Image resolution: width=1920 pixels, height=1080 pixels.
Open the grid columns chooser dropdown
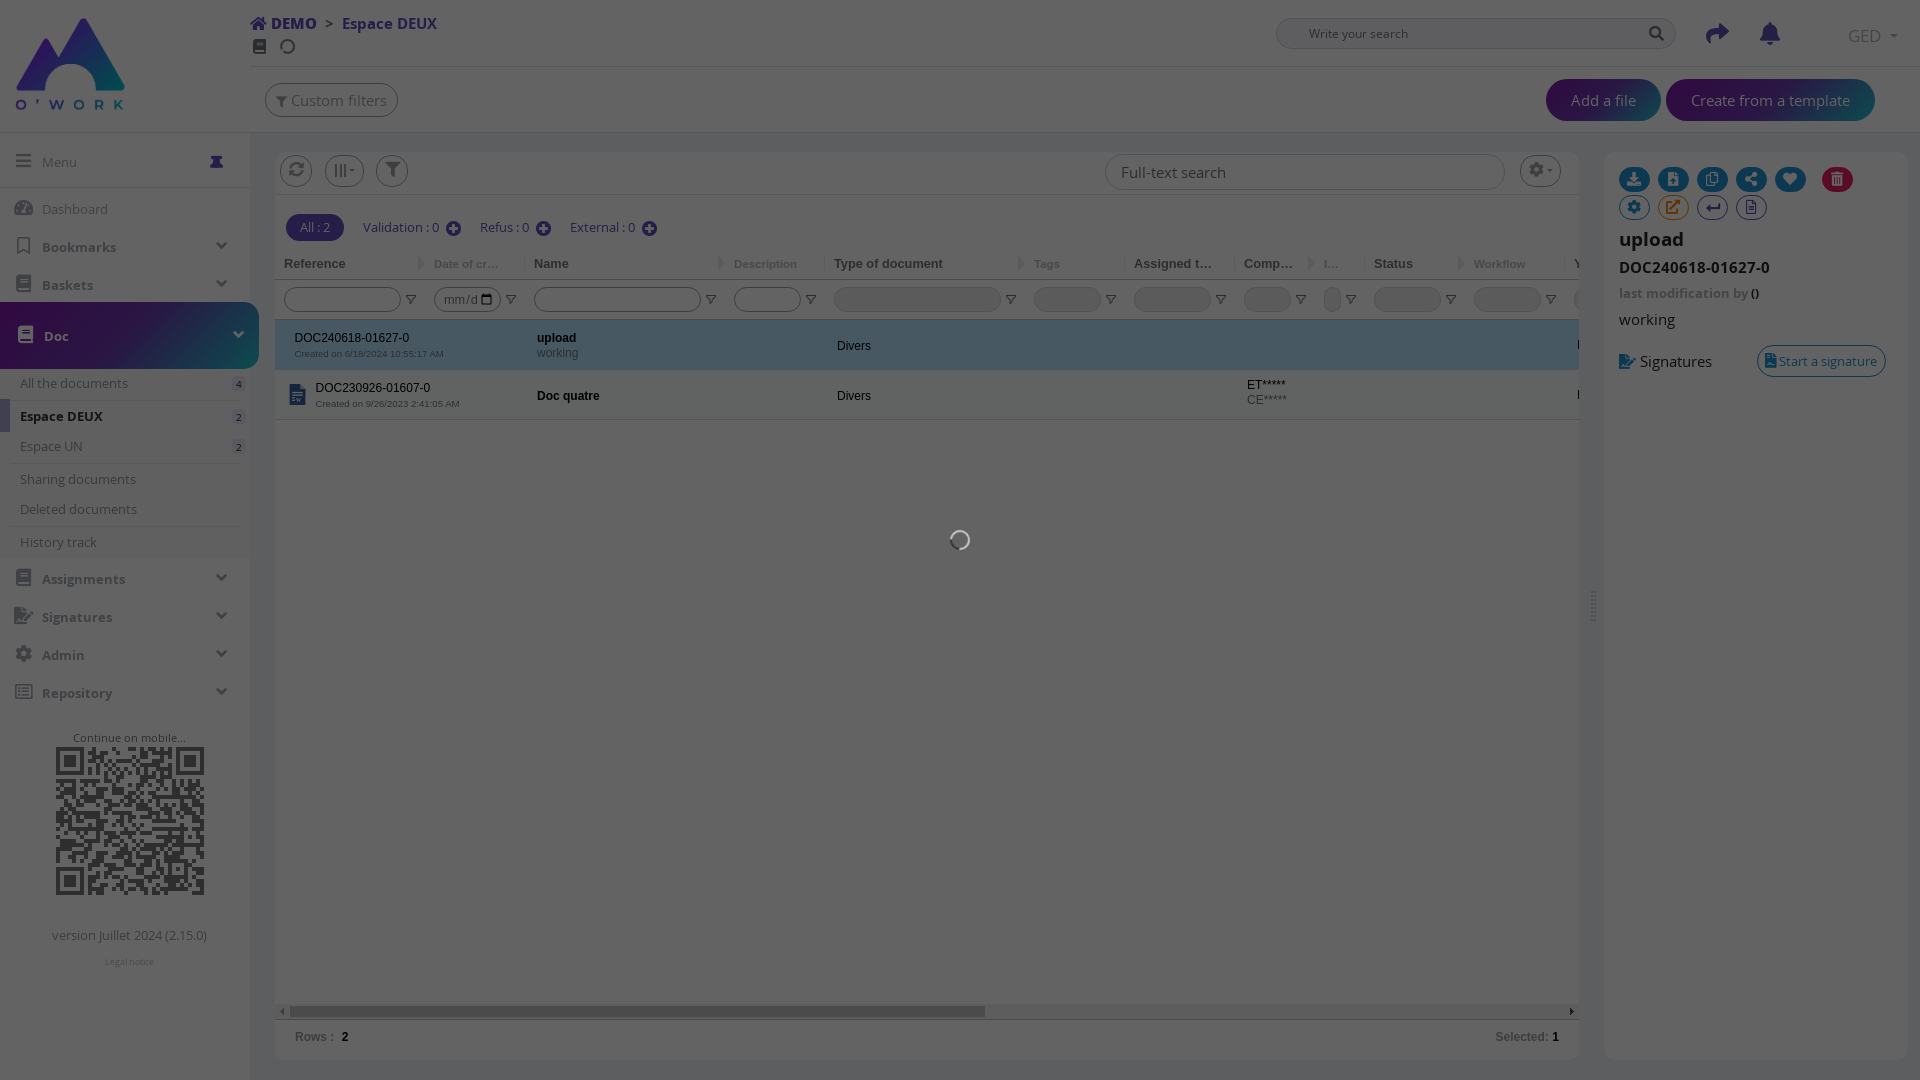click(344, 171)
